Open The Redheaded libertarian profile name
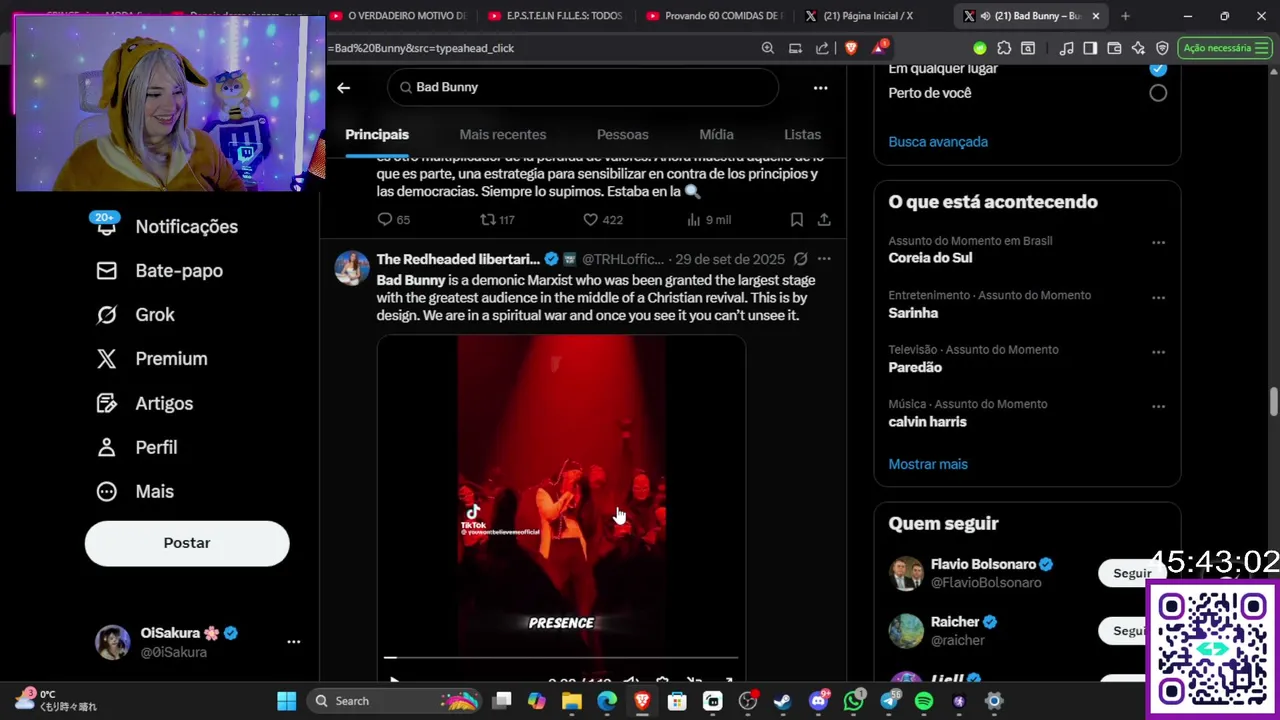The height and width of the screenshot is (720, 1280). [458, 259]
